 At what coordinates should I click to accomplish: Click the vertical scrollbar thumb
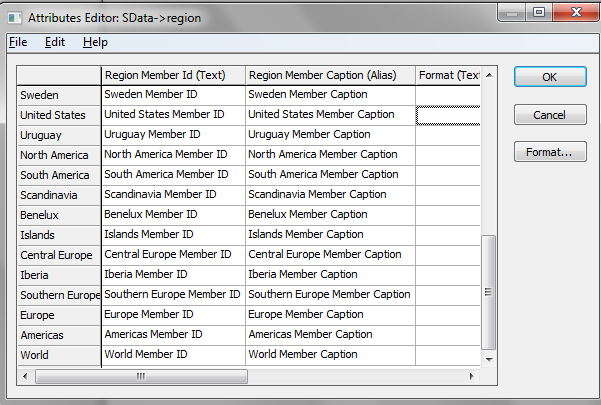489,292
